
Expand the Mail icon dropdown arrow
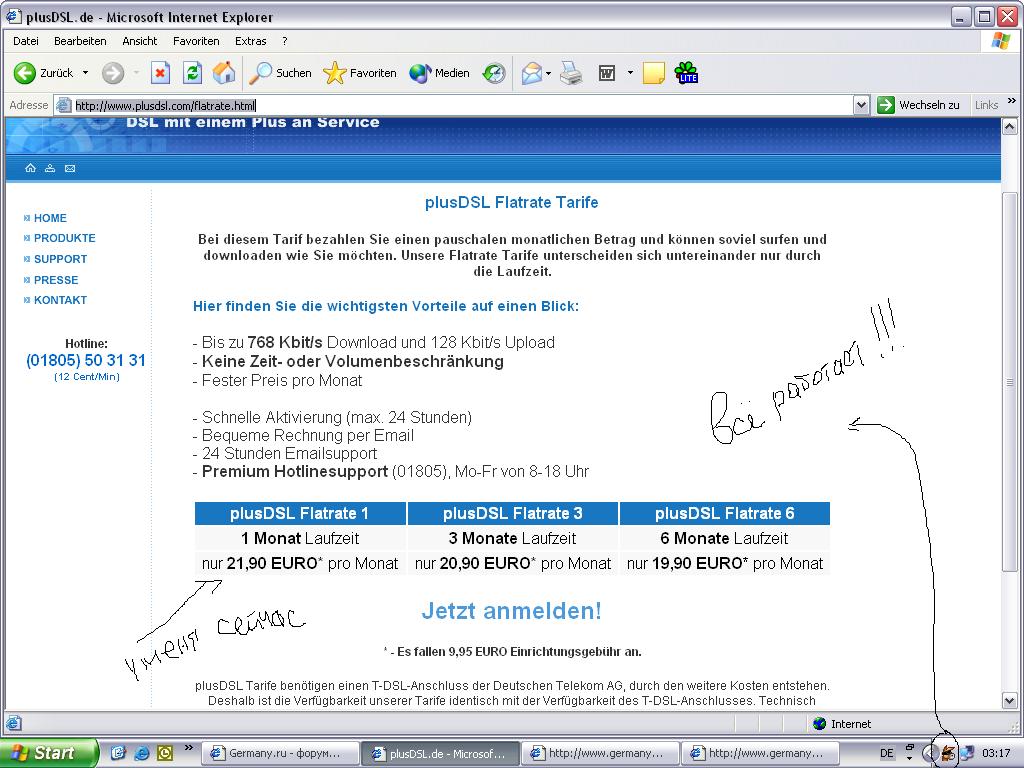click(549, 73)
